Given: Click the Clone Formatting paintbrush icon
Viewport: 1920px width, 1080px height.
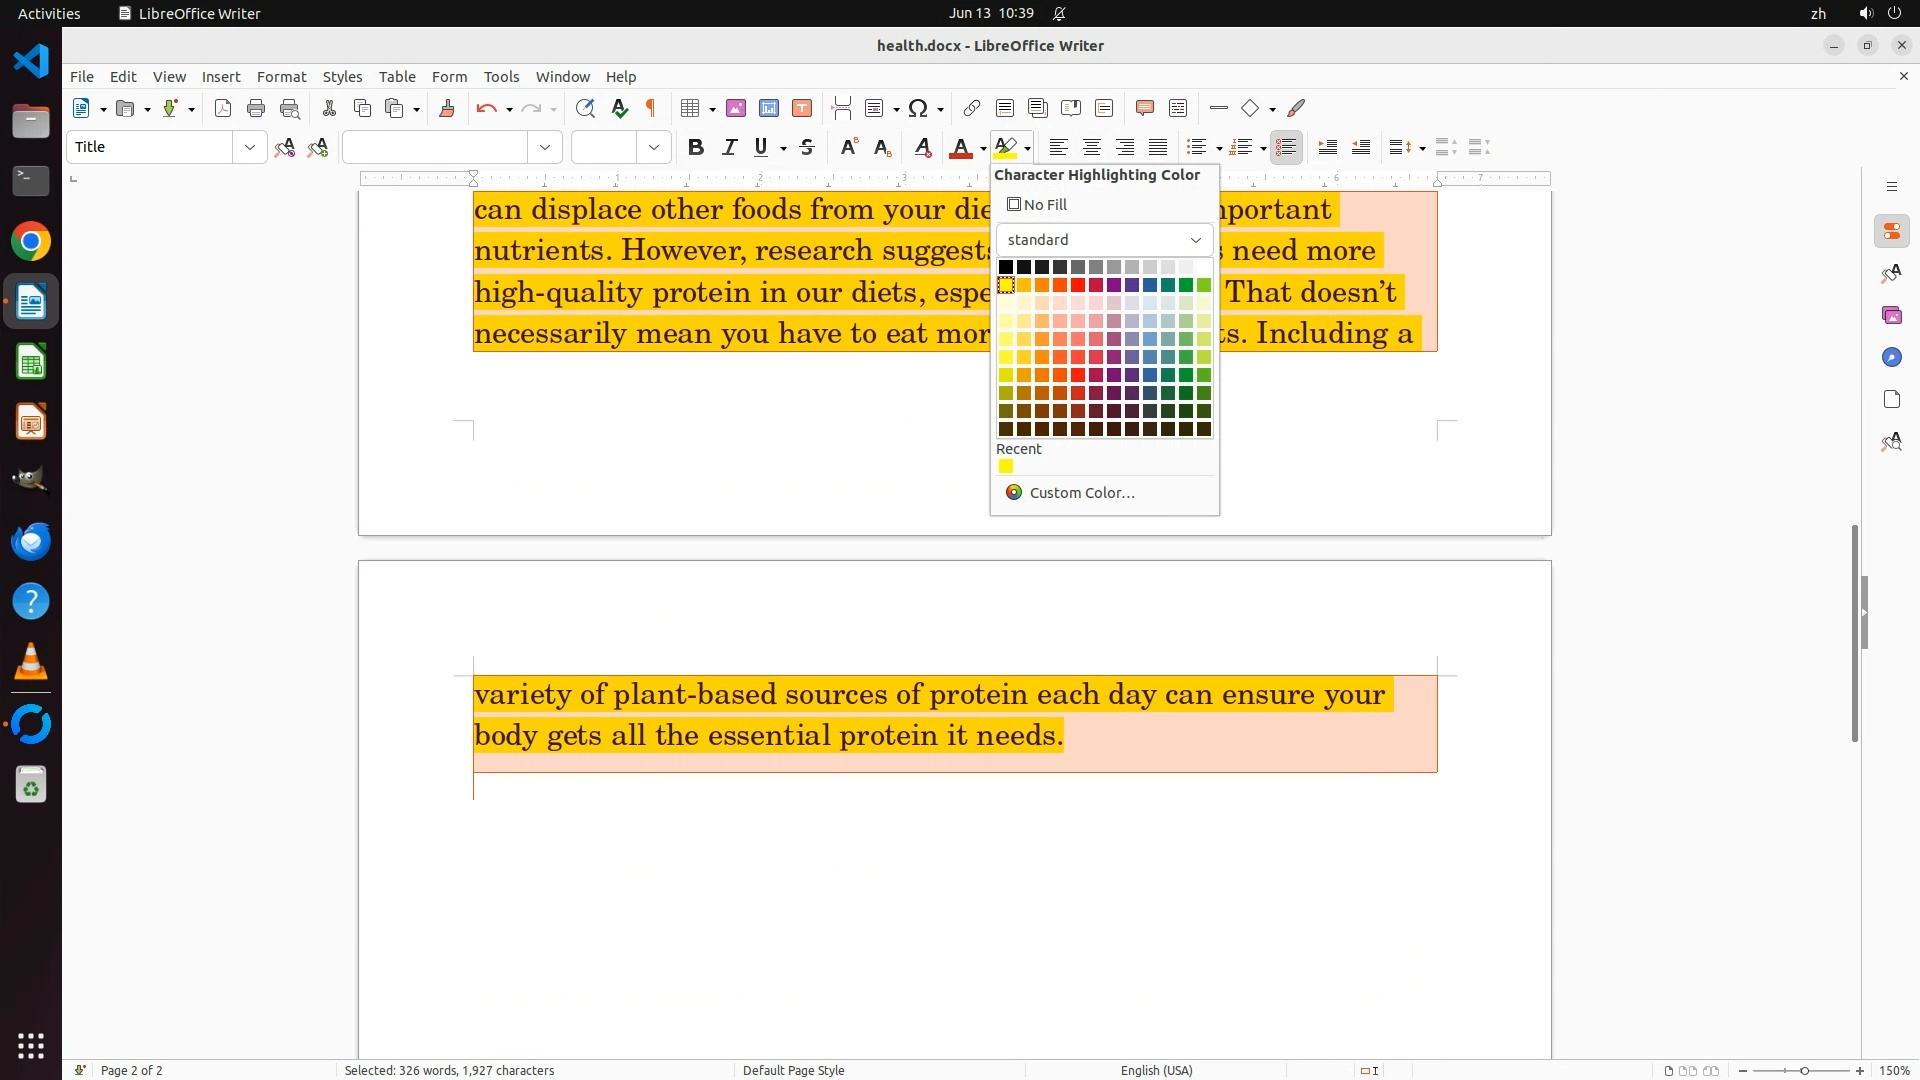Looking at the screenshot, I should 447,109.
